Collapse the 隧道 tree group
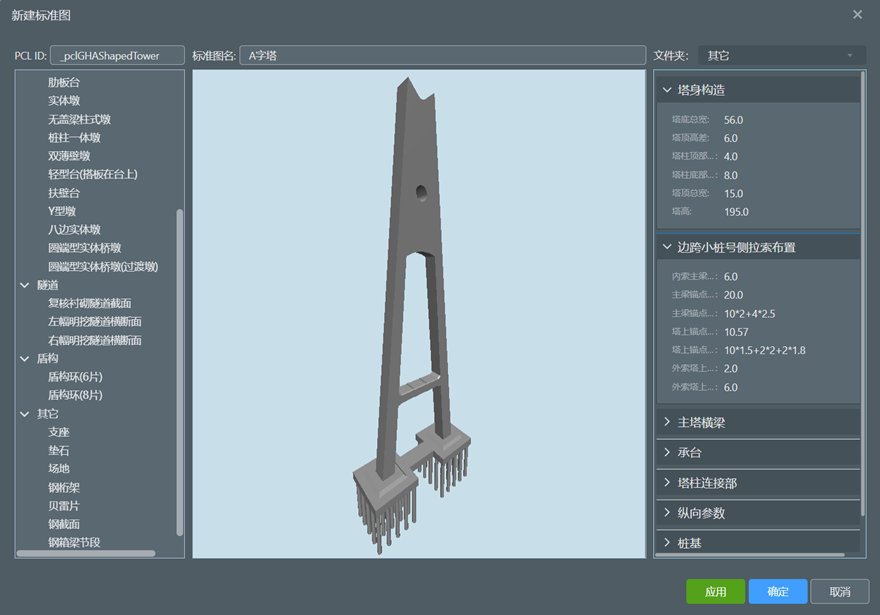The height and width of the screenshot is (615, 880). pyautogui.click(x=25, y=285)
